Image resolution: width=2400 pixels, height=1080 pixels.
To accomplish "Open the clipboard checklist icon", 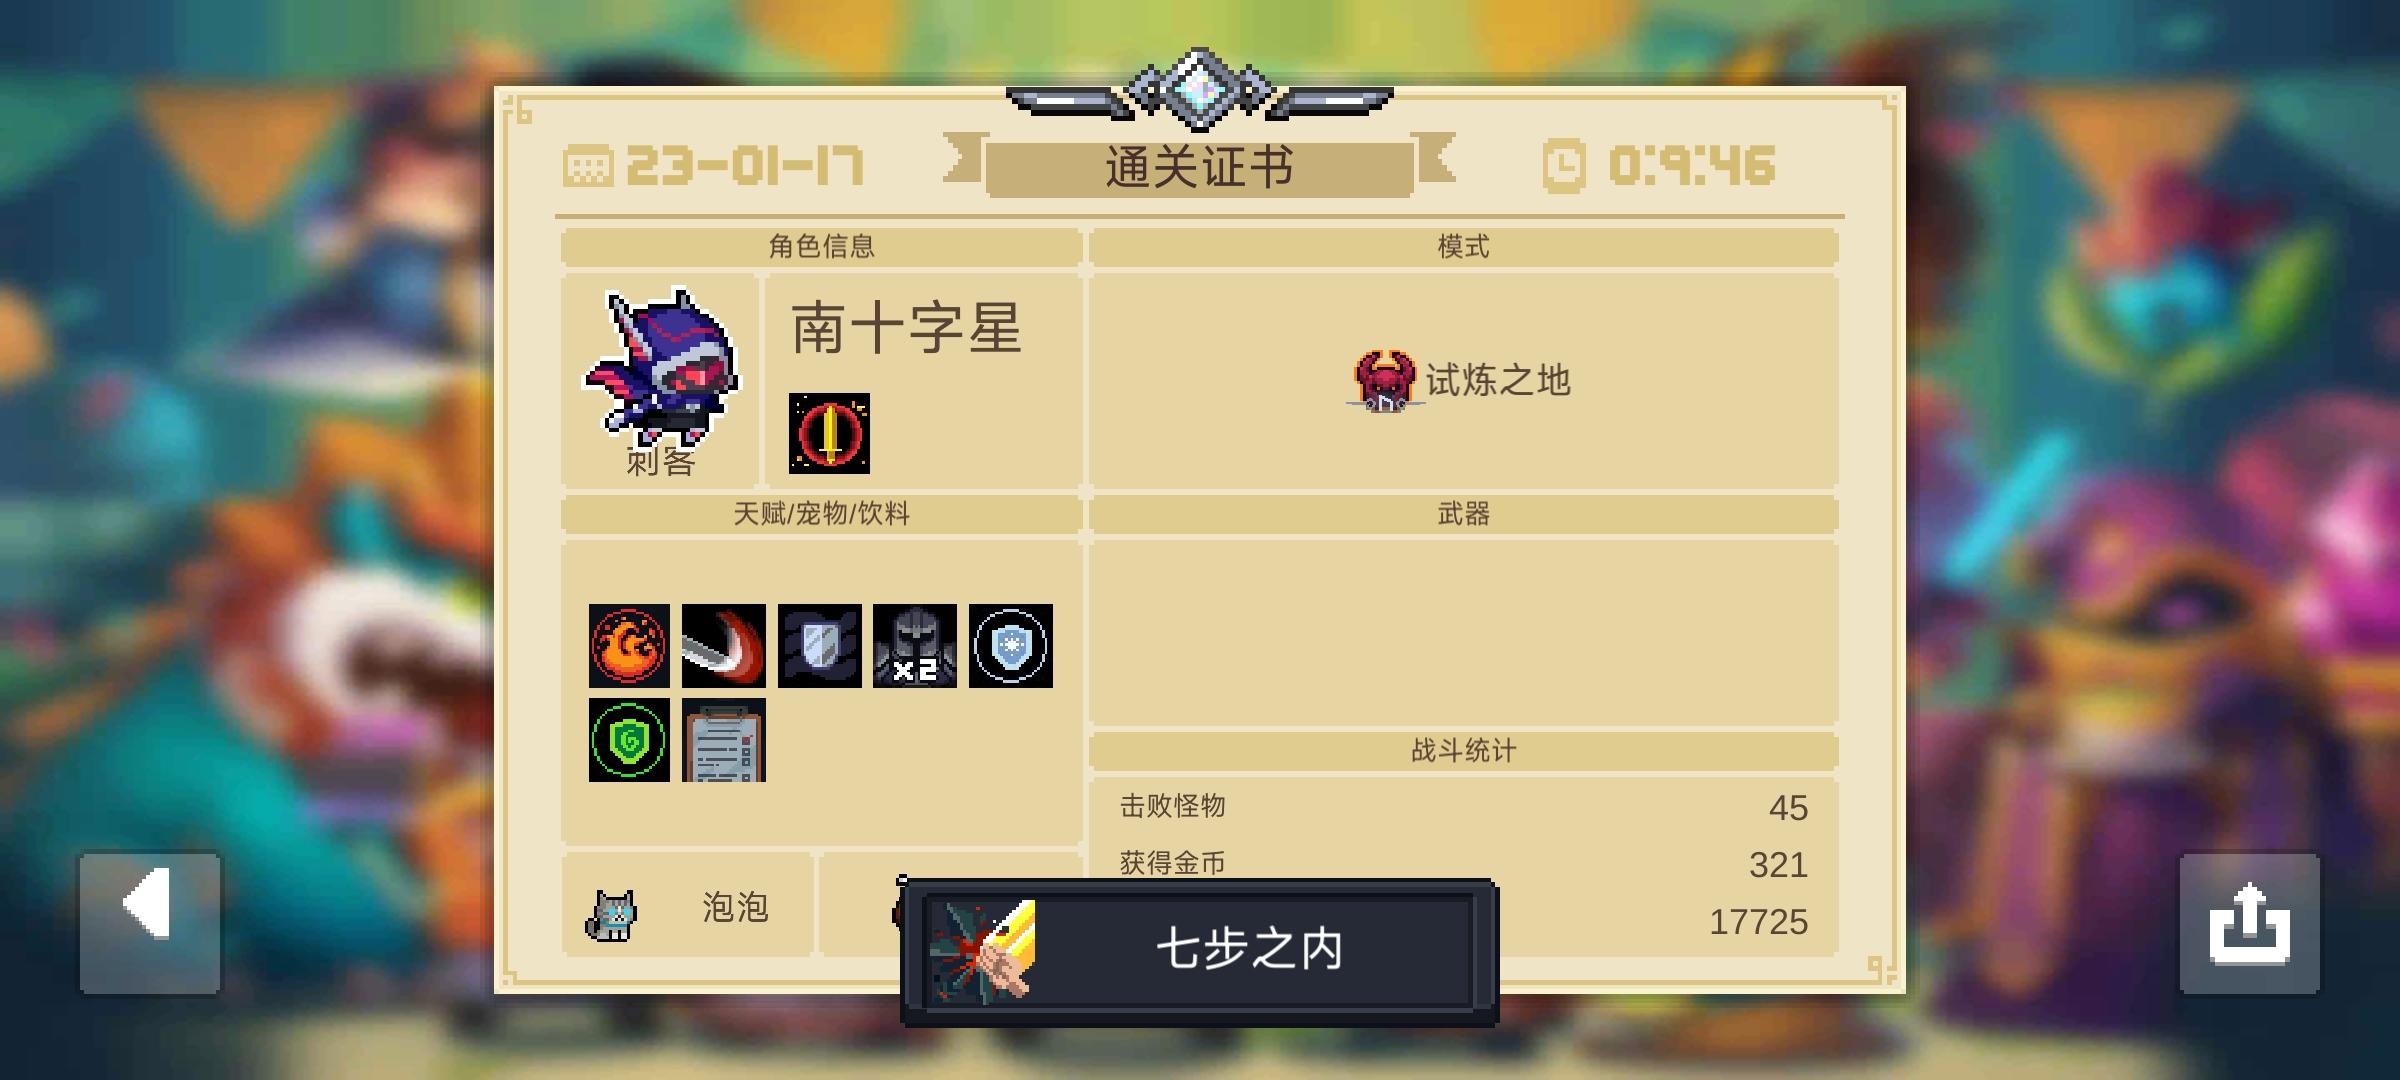I will 724,740.
